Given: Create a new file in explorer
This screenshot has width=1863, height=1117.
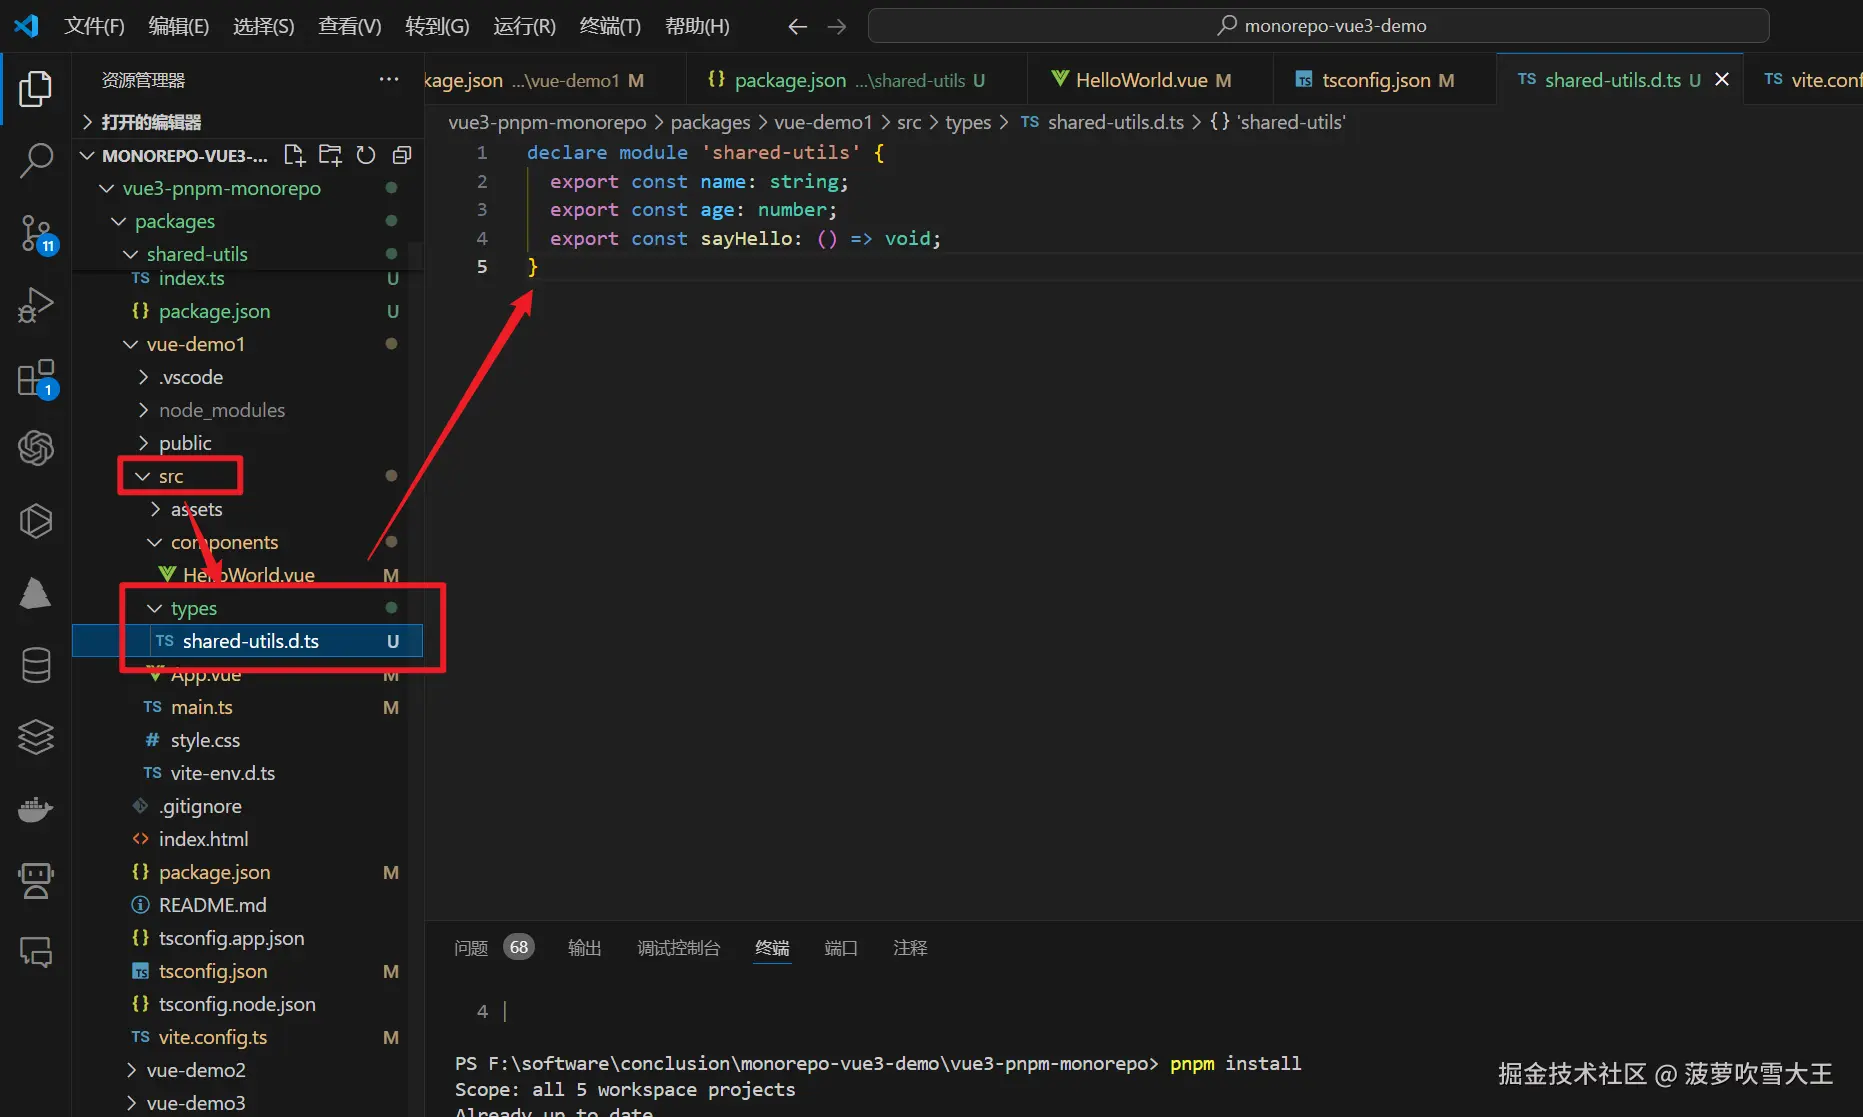Looking at the screenshot, I should [294, 155].
